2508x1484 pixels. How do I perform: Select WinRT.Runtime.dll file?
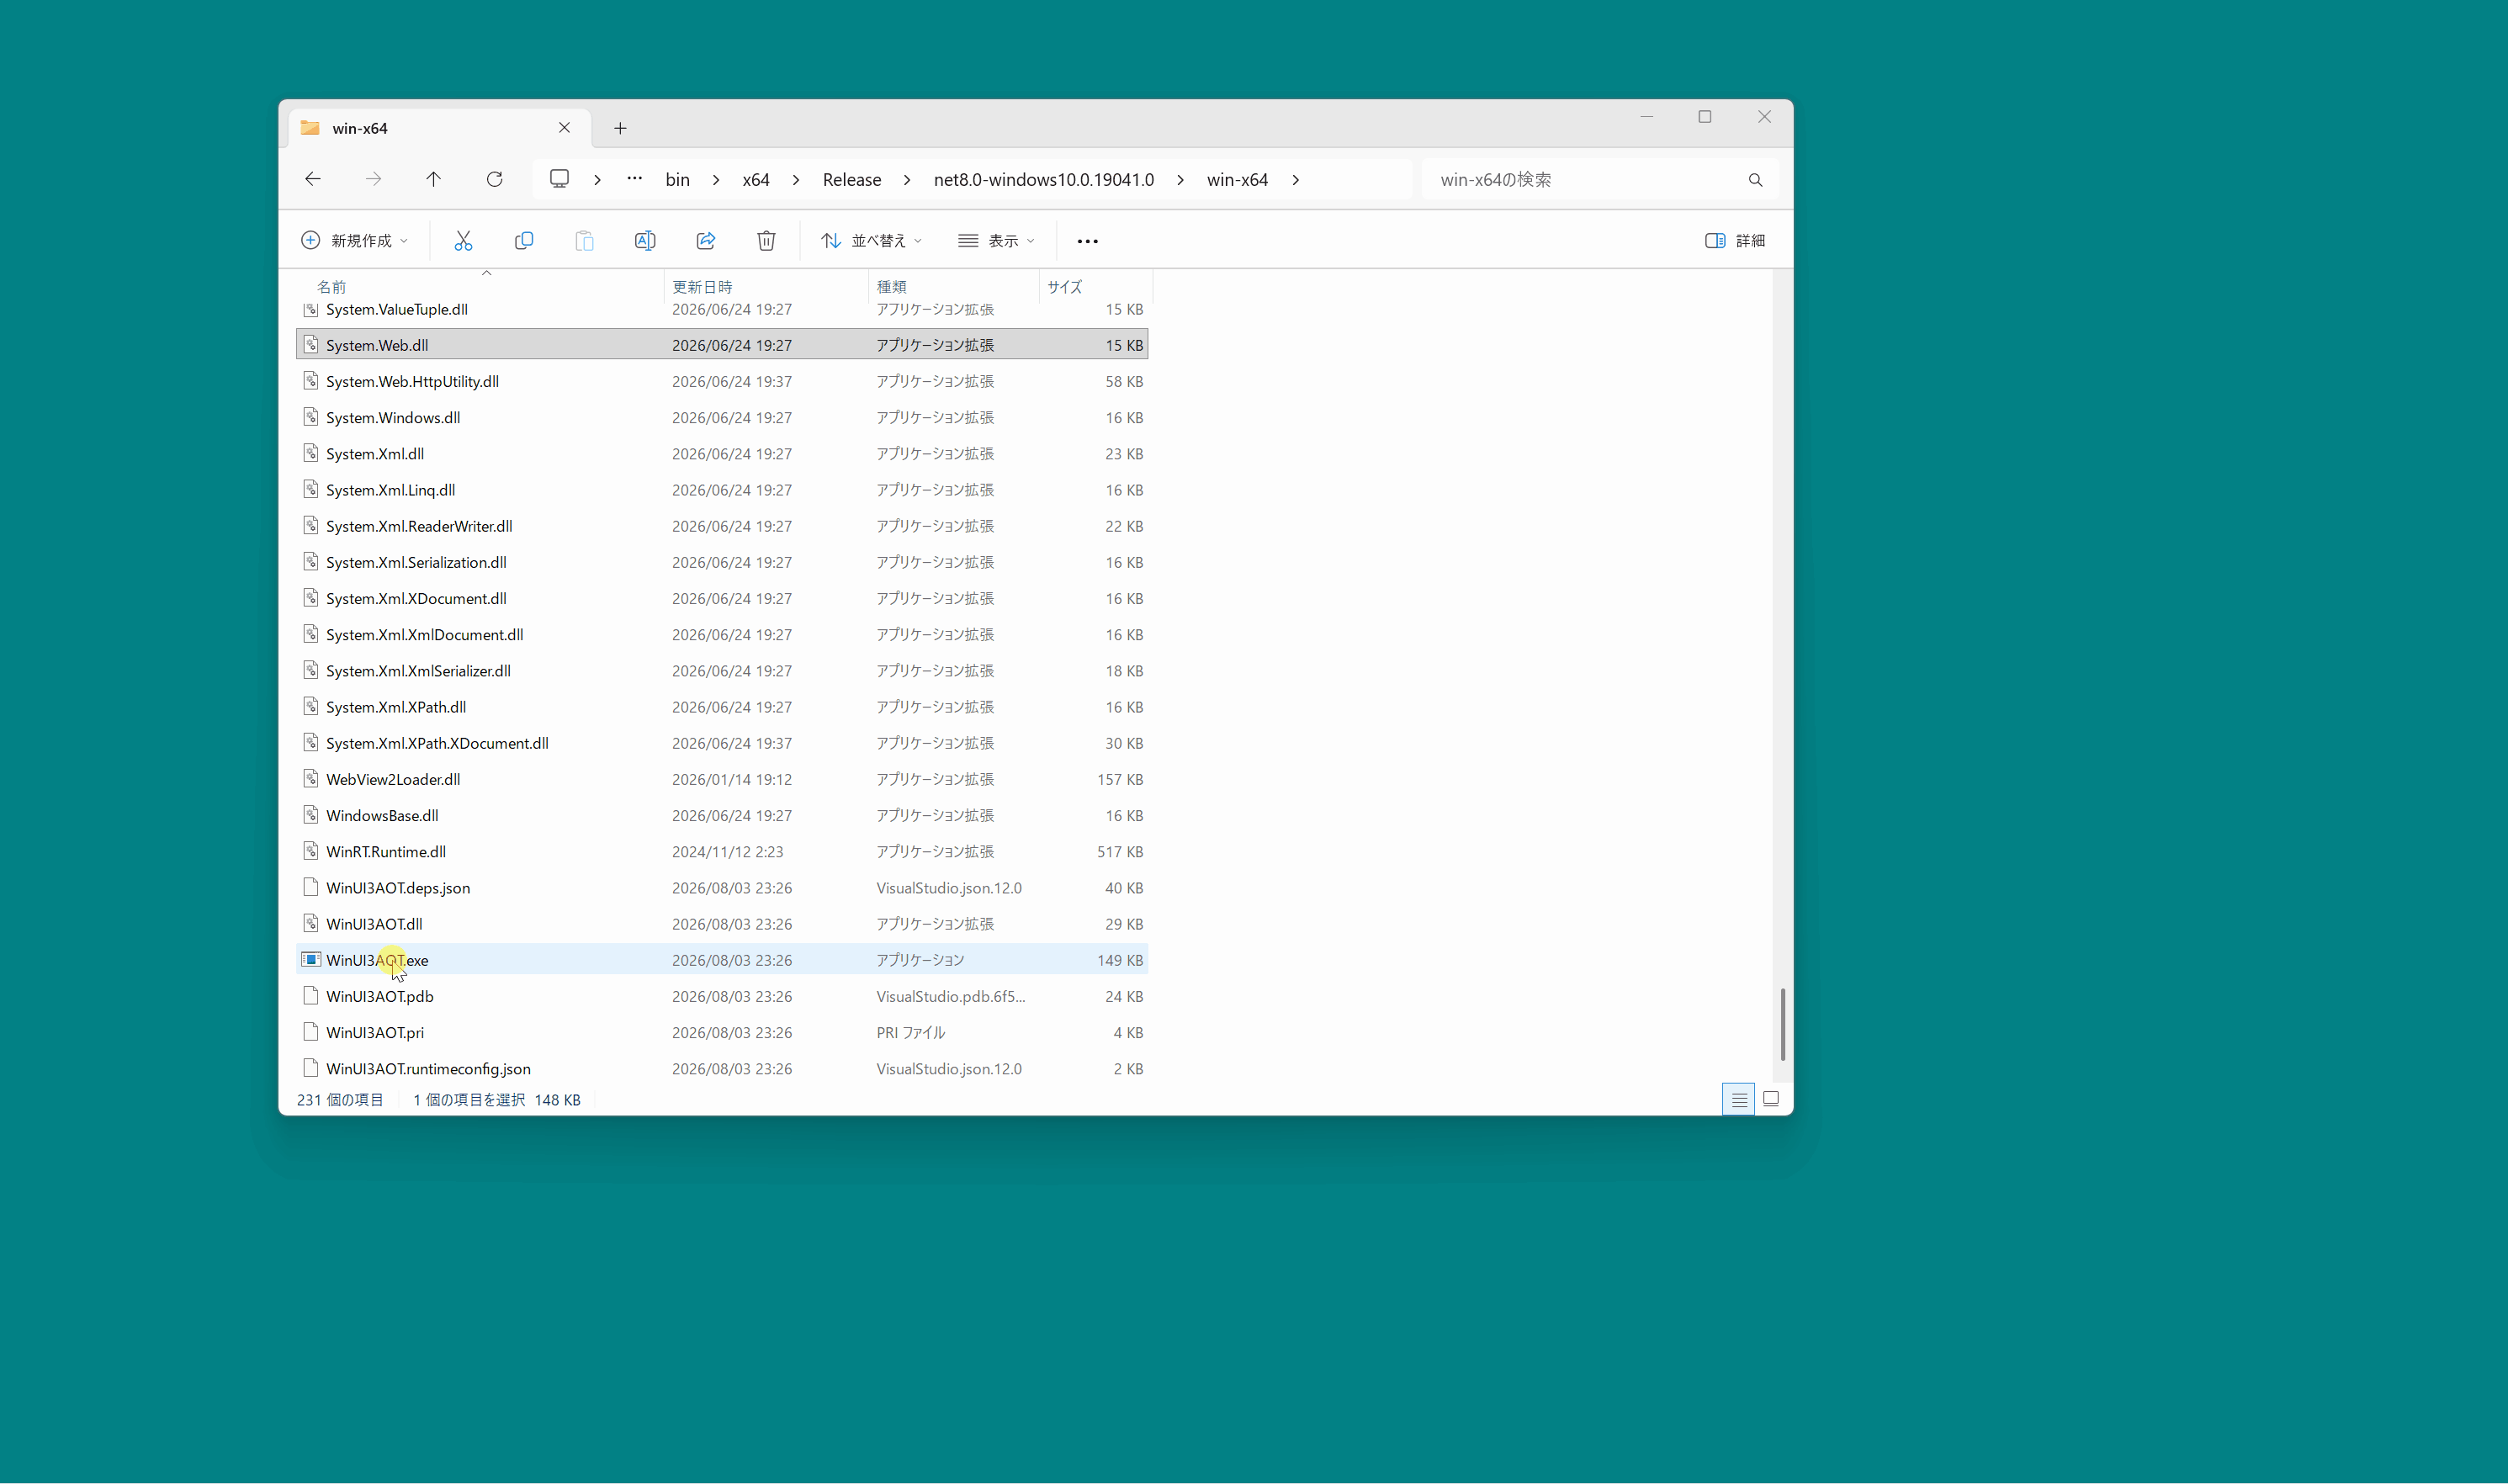point(722,852)
